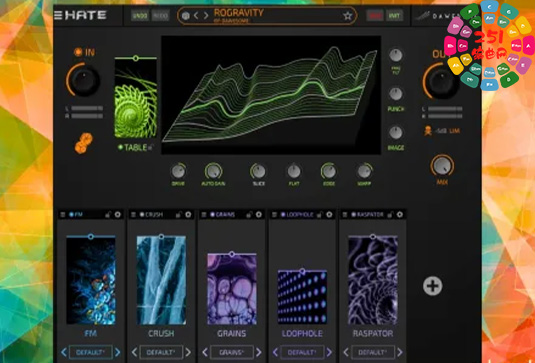
Task: Open the LOOPHOLE module drag-handle menu
Action: pyautogui.click(x=274, y=215)
